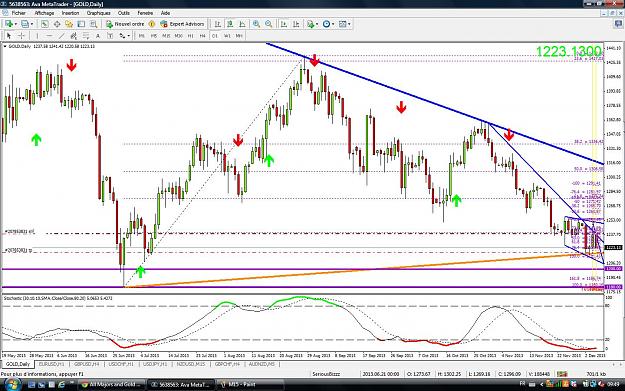Toggle the Data Window crosshair icon
The height and width of the screenshot is (391, 625).
(57, 24)
